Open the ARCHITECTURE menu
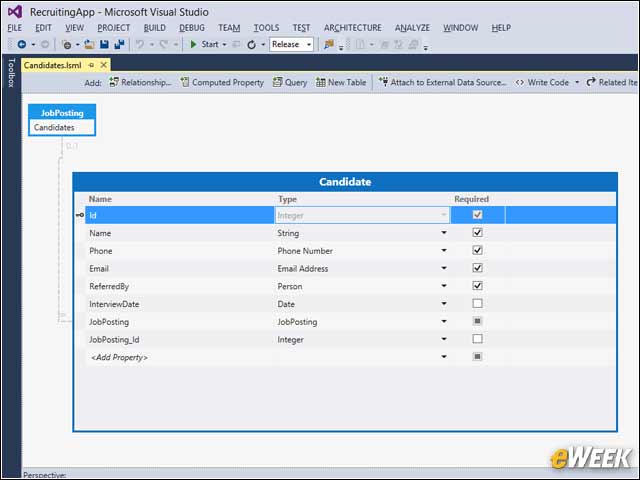 click(353, 28)
